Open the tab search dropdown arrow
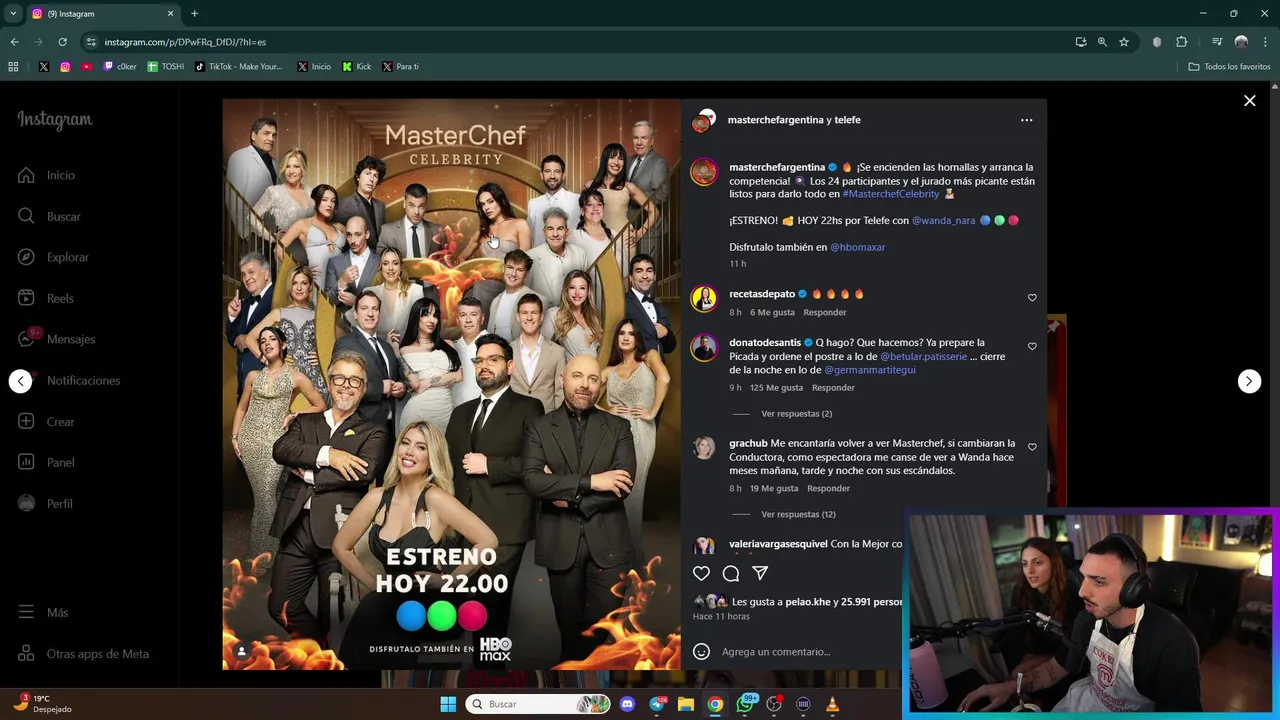The image size is (1280, 720). point(13,14)
